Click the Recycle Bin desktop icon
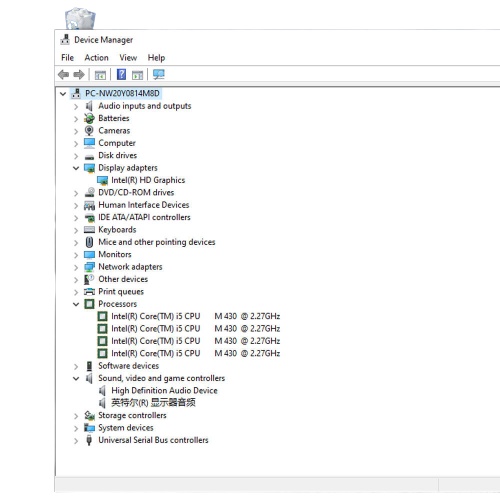This screenshot has height=500, width=500. click(80, 18)
